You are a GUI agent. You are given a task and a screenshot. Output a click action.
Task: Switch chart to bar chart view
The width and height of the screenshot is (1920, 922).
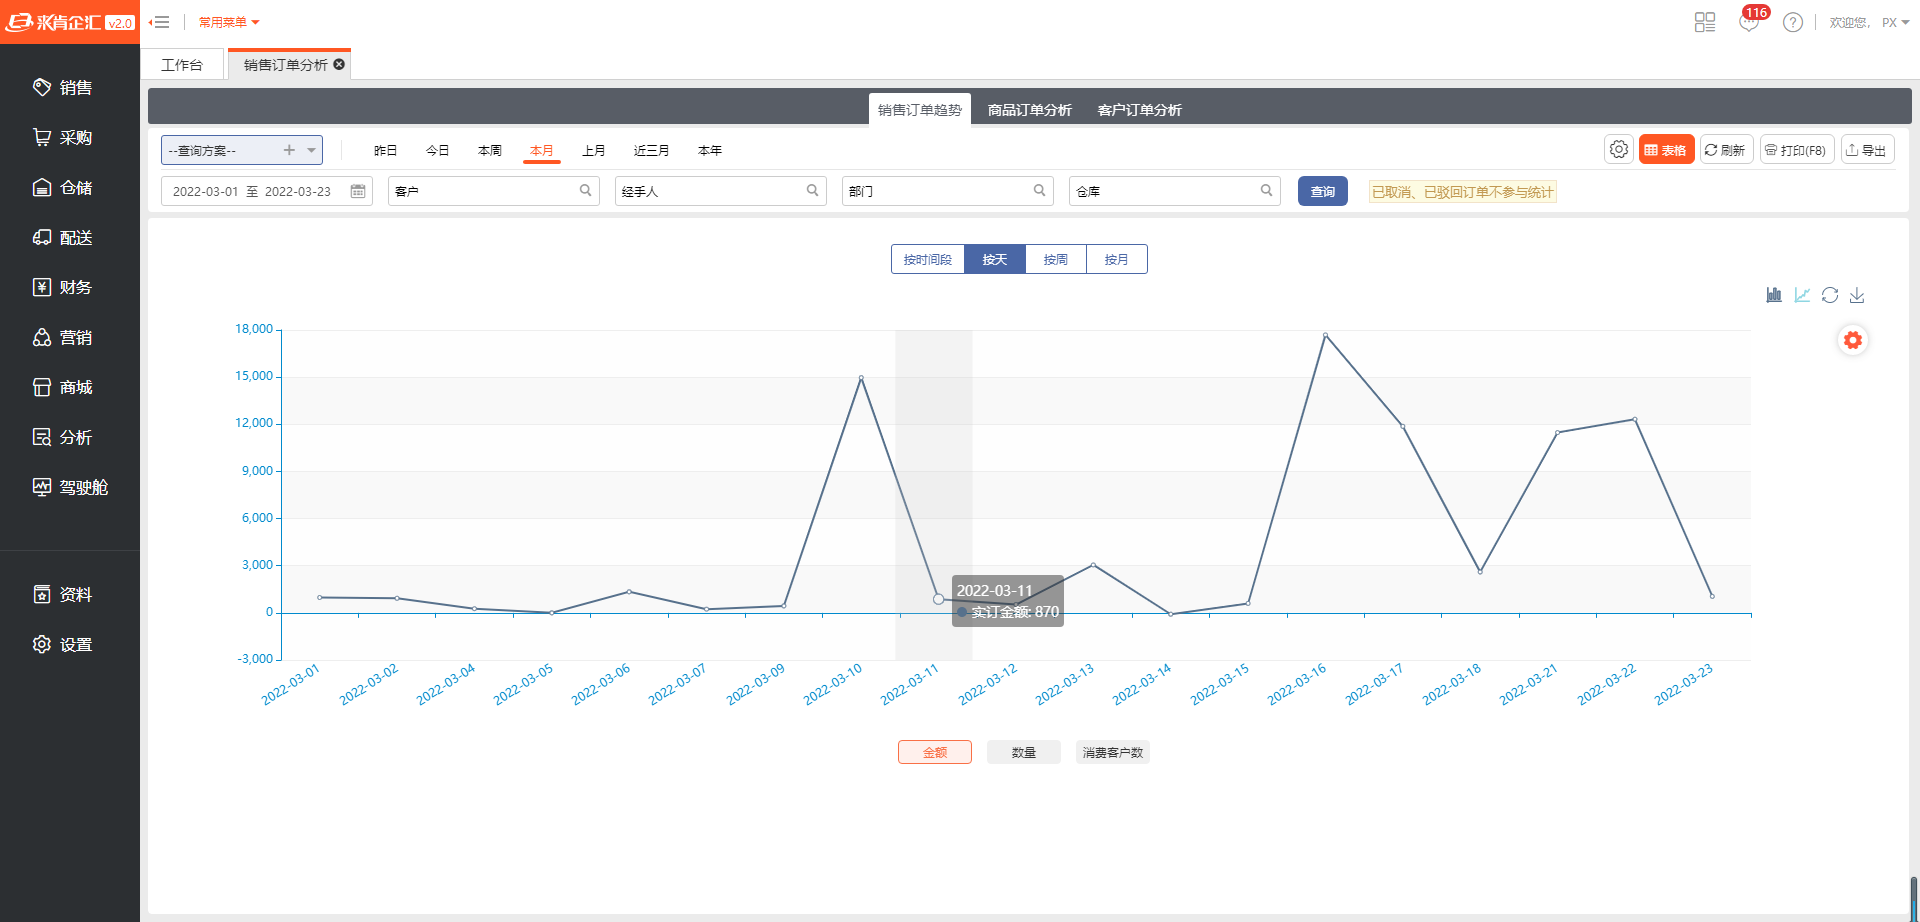click(x=1774, y=295)
